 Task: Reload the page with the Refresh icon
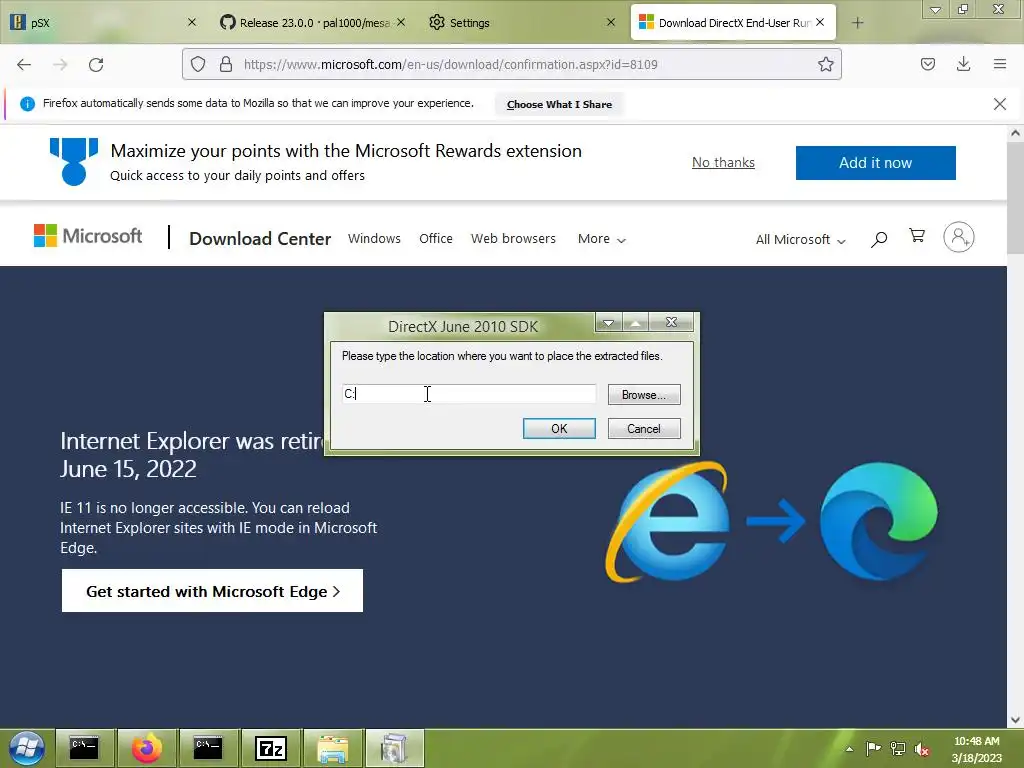tap(96, 64)
